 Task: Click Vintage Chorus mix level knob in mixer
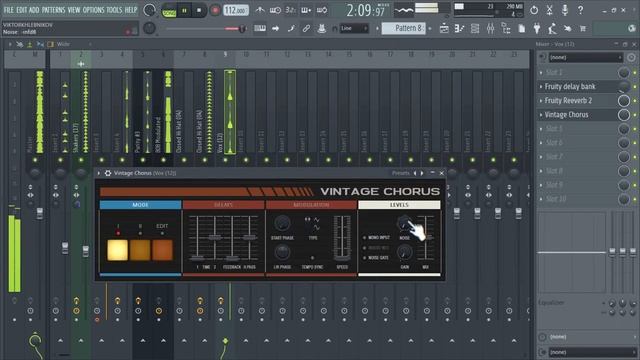coord(624,115)
